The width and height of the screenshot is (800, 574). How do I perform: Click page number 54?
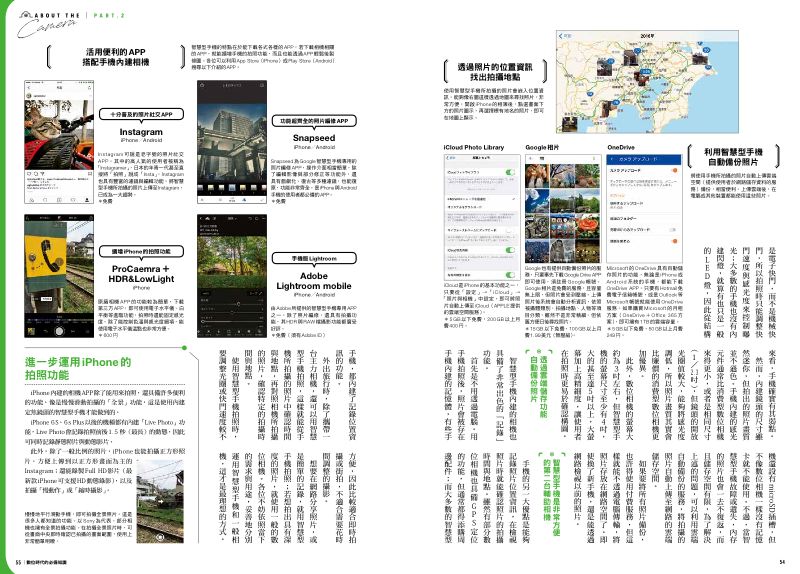pyautogui.click(x=782, y=562)
